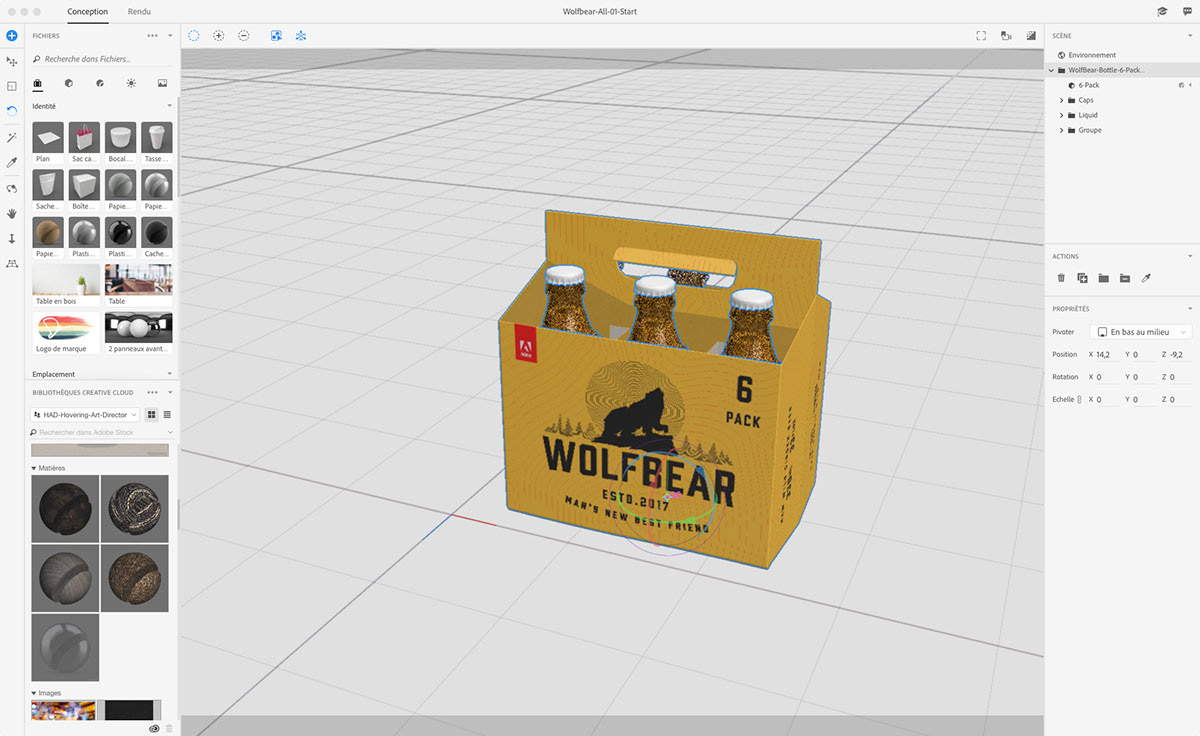Show images filter in Fichiers panel
The height and width of the screenshot is (736, 1200).
tap(162, 83)
